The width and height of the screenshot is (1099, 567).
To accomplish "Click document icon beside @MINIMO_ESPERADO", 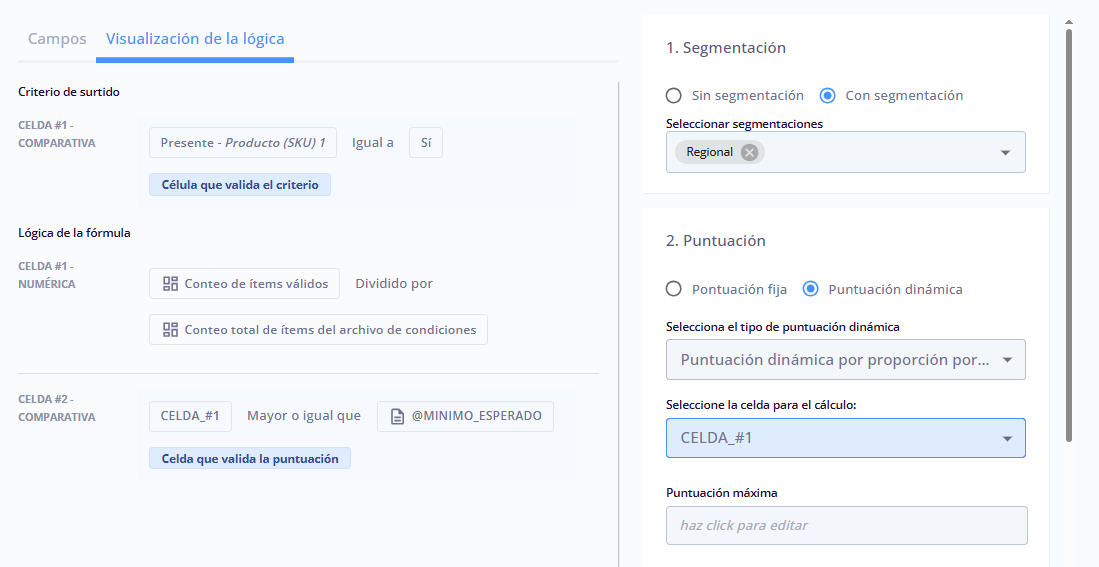I will pos(397,416).
